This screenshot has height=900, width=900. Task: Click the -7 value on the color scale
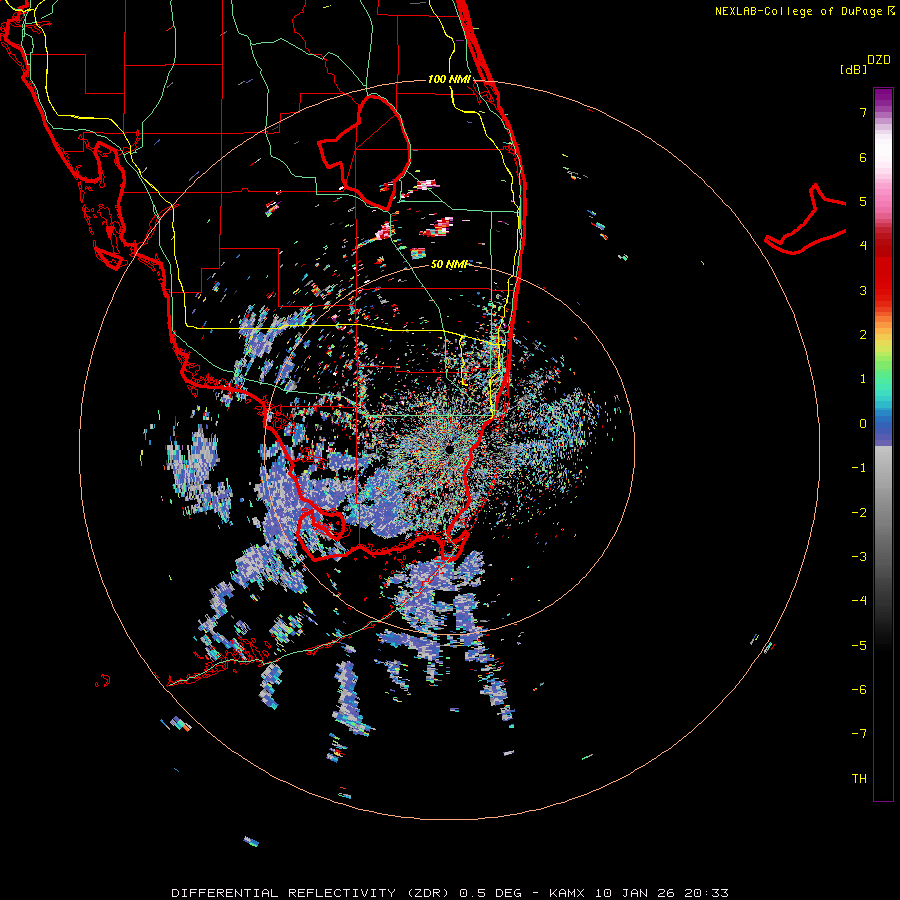click(859, 734)
